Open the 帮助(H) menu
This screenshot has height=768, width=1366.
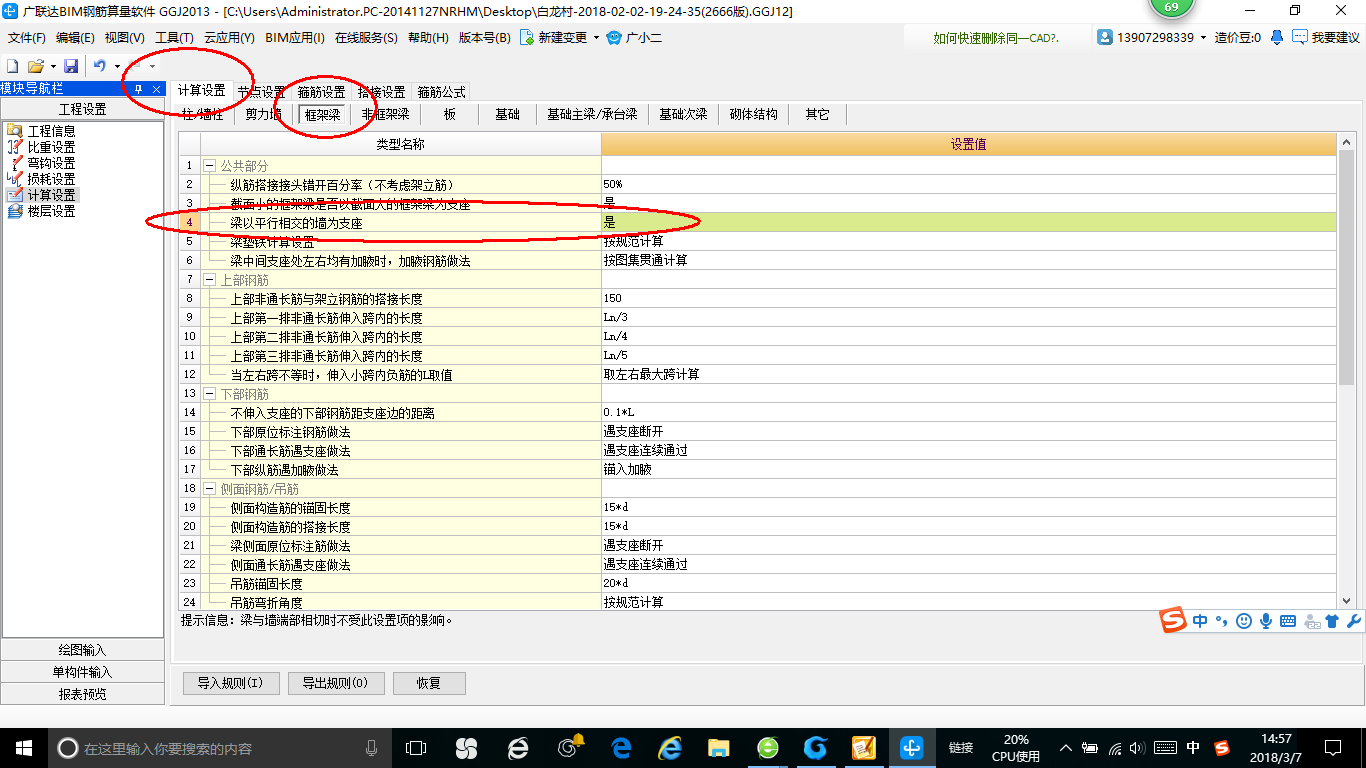[428, 38]
